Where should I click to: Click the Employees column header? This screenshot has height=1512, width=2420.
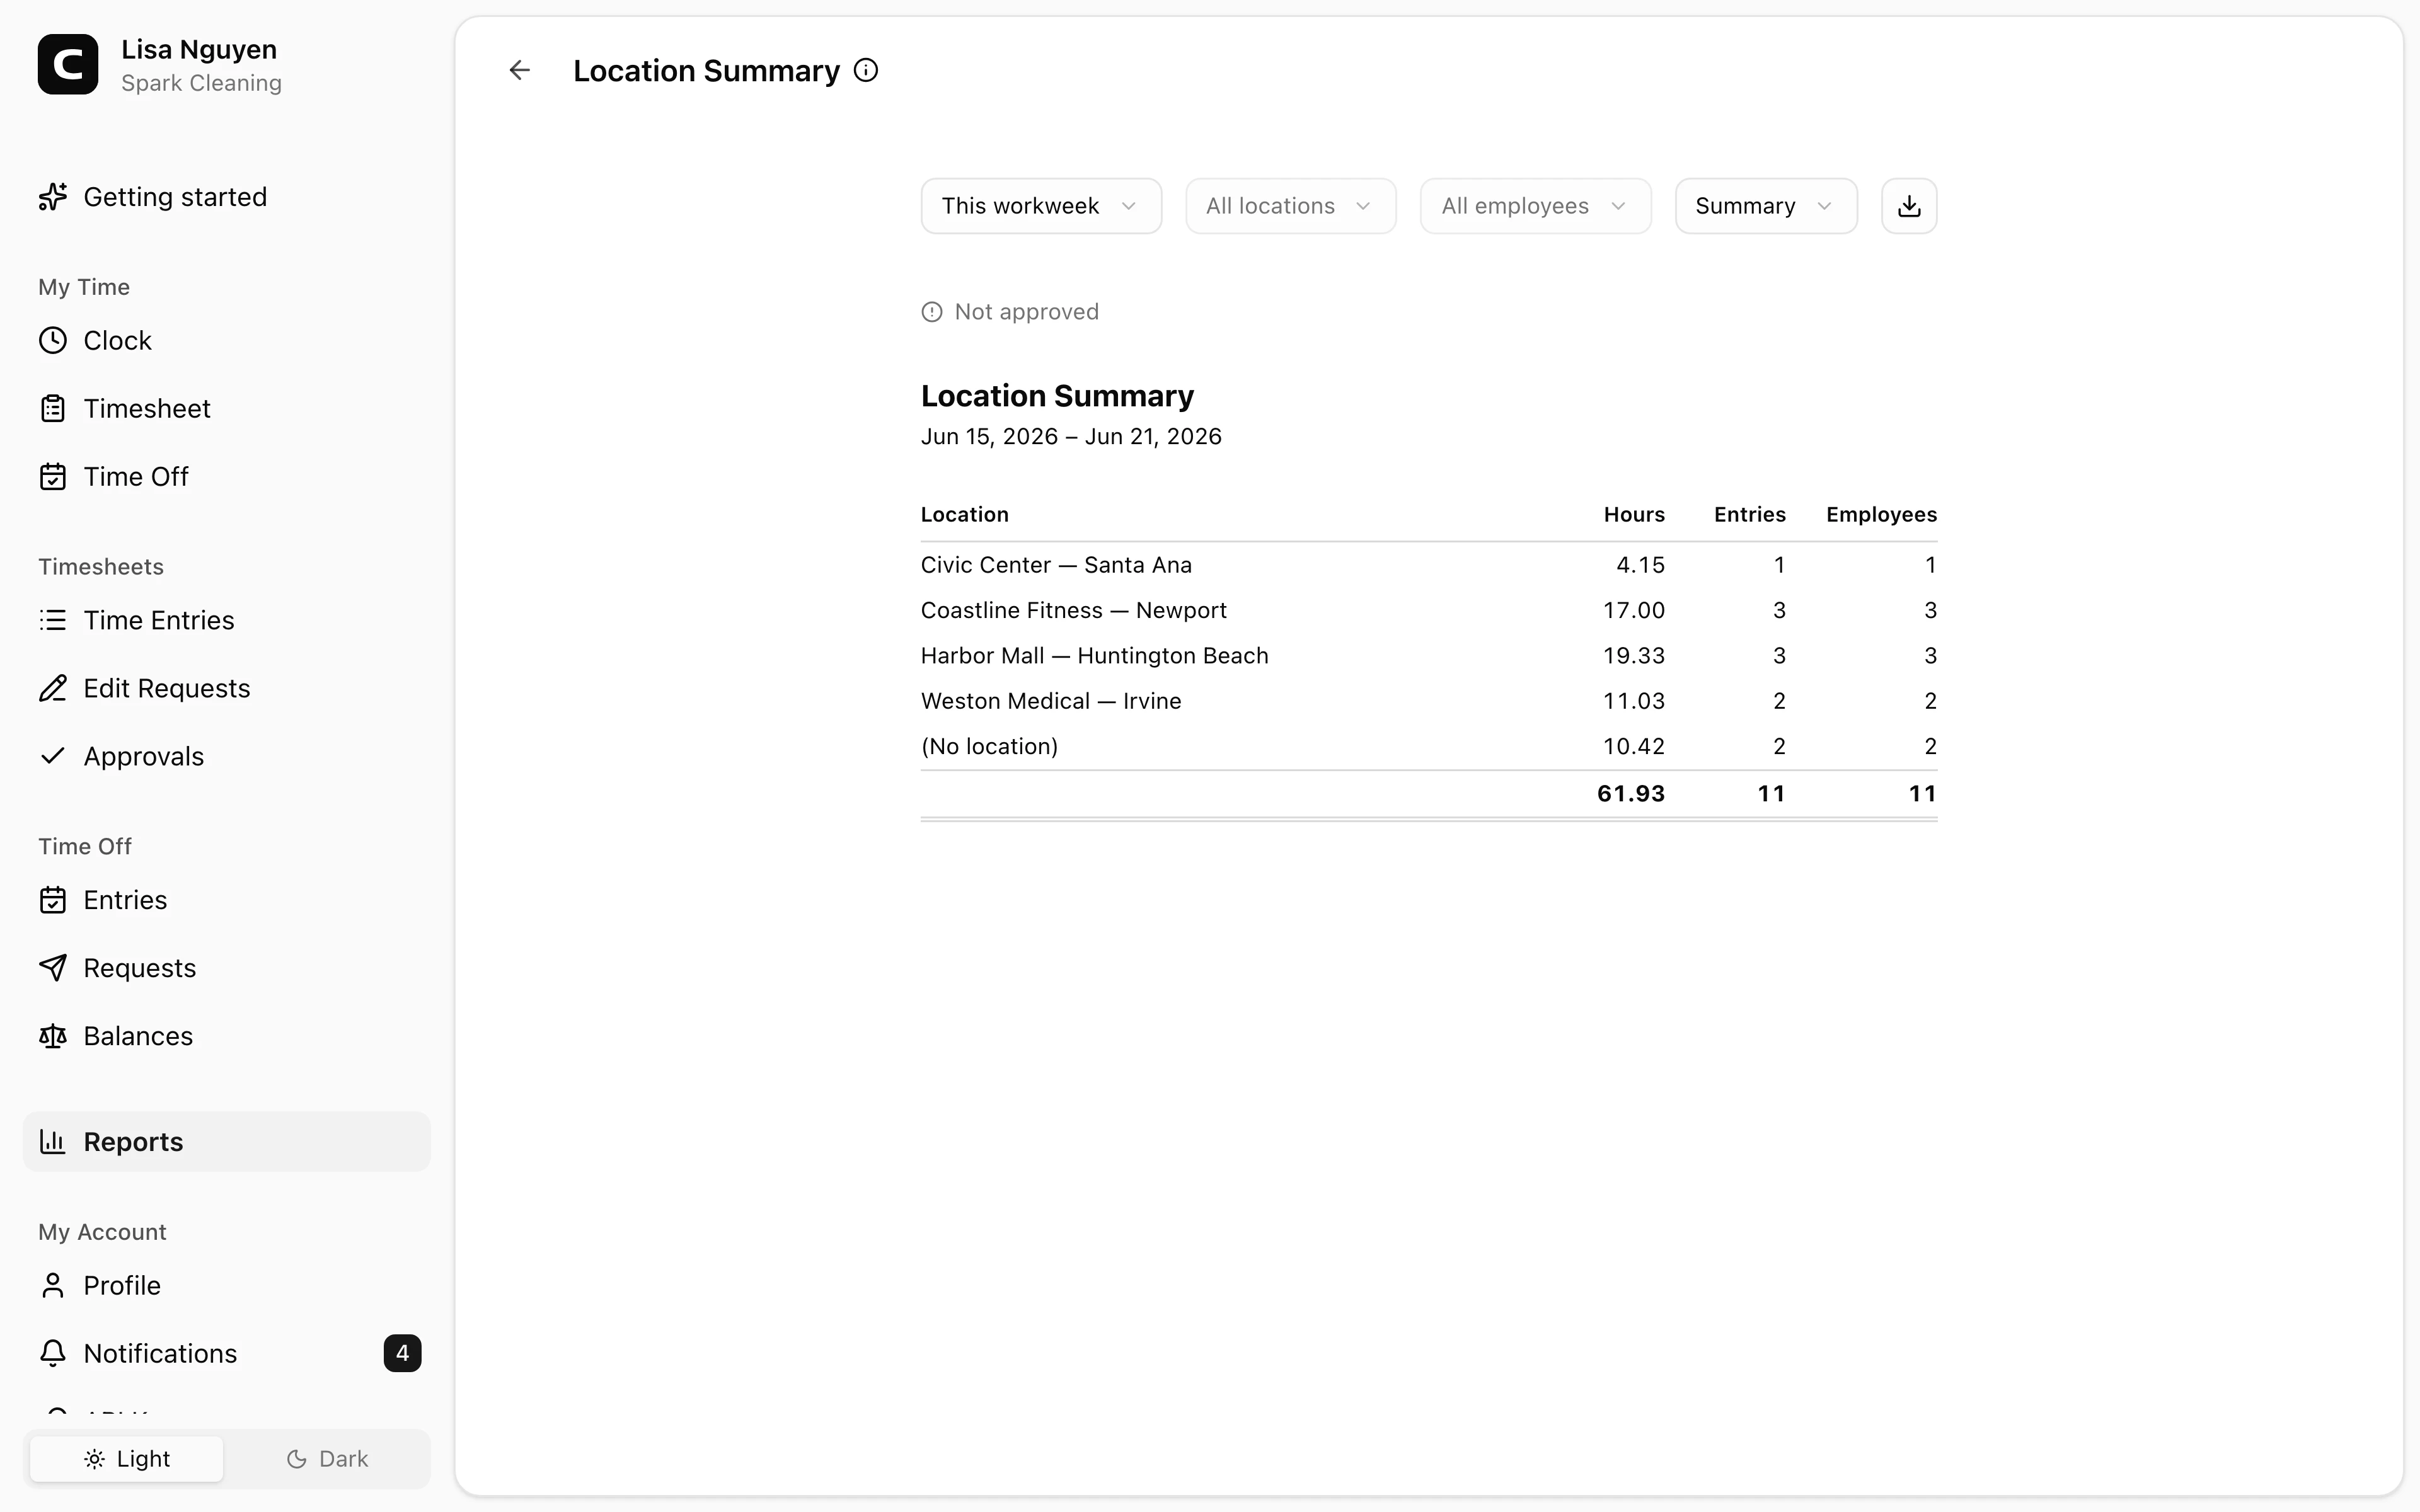(x=1881, y=514)
